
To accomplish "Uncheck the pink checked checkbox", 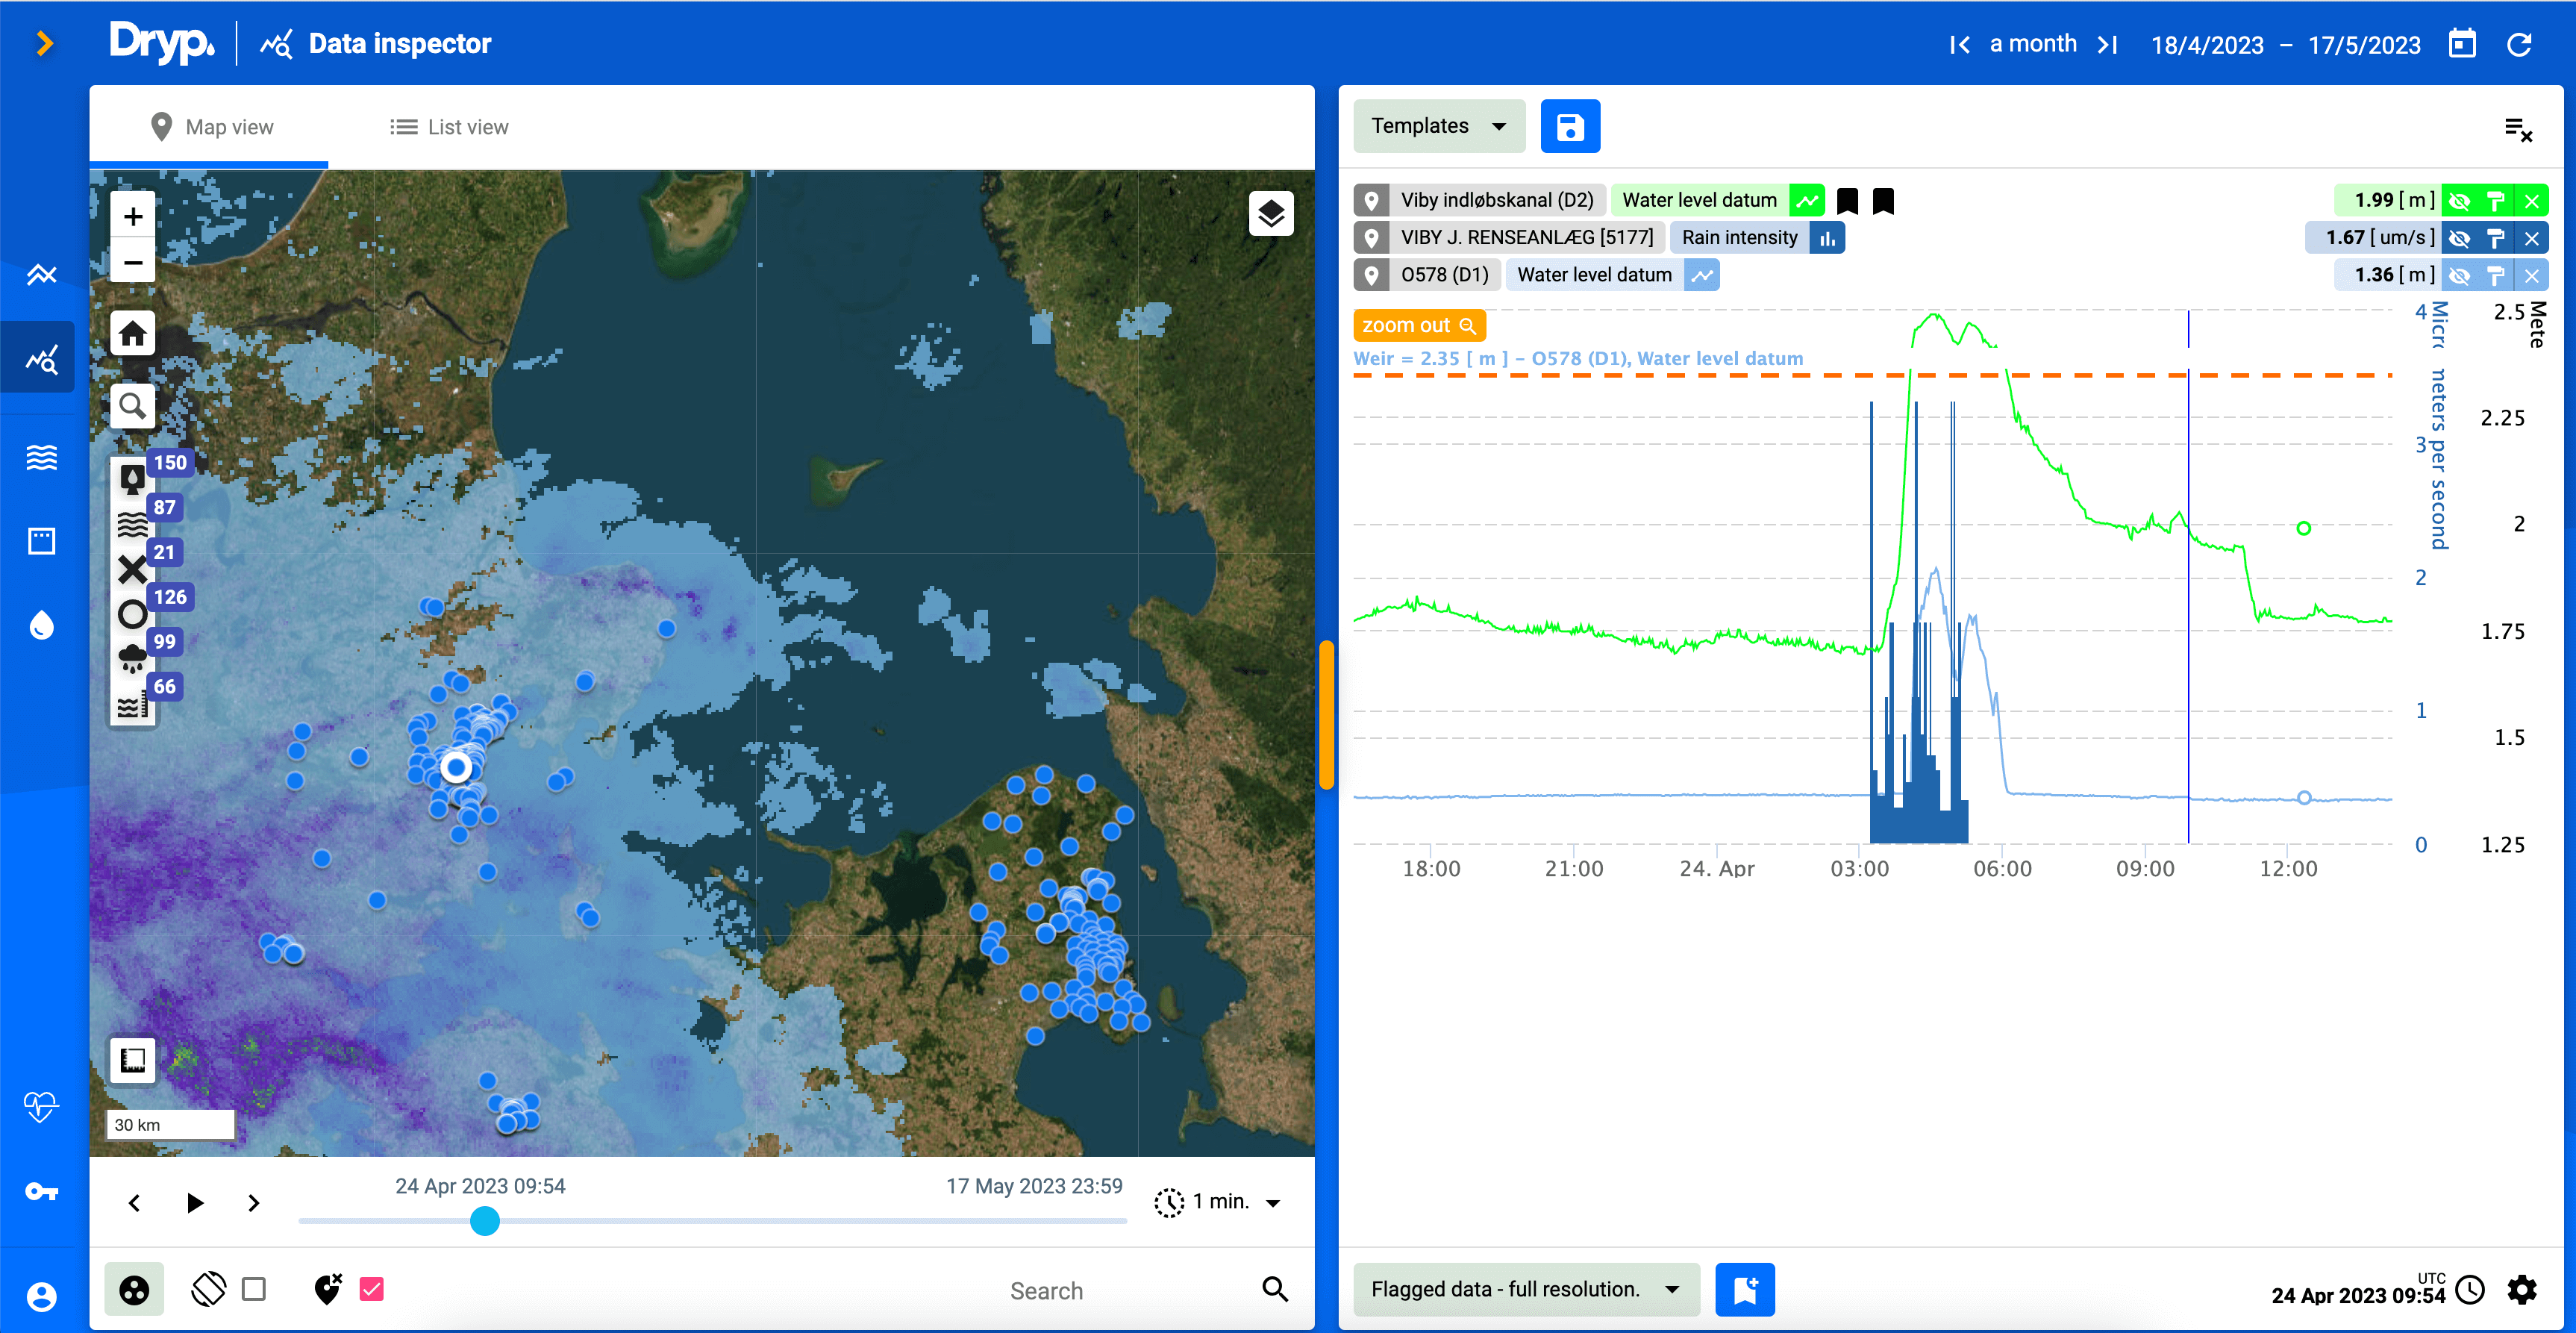I will tap(372, 1289).
